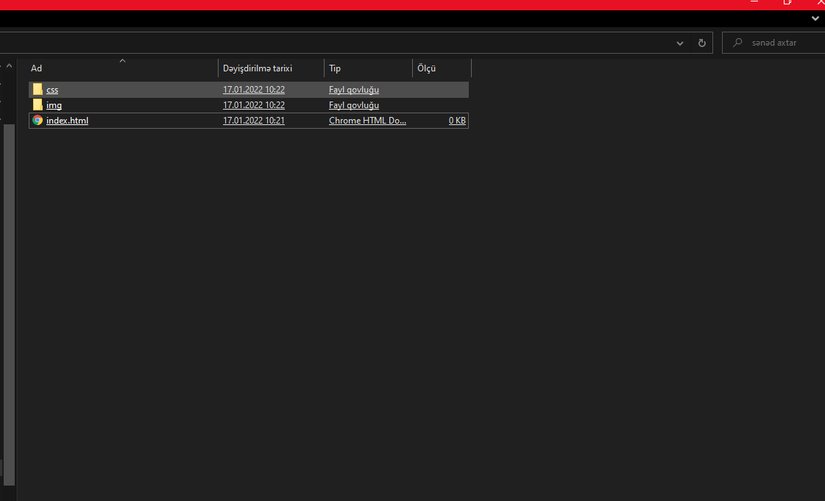825x501 pixels.
Task: Sort files by the Tip column
Action: coord(367,68)
